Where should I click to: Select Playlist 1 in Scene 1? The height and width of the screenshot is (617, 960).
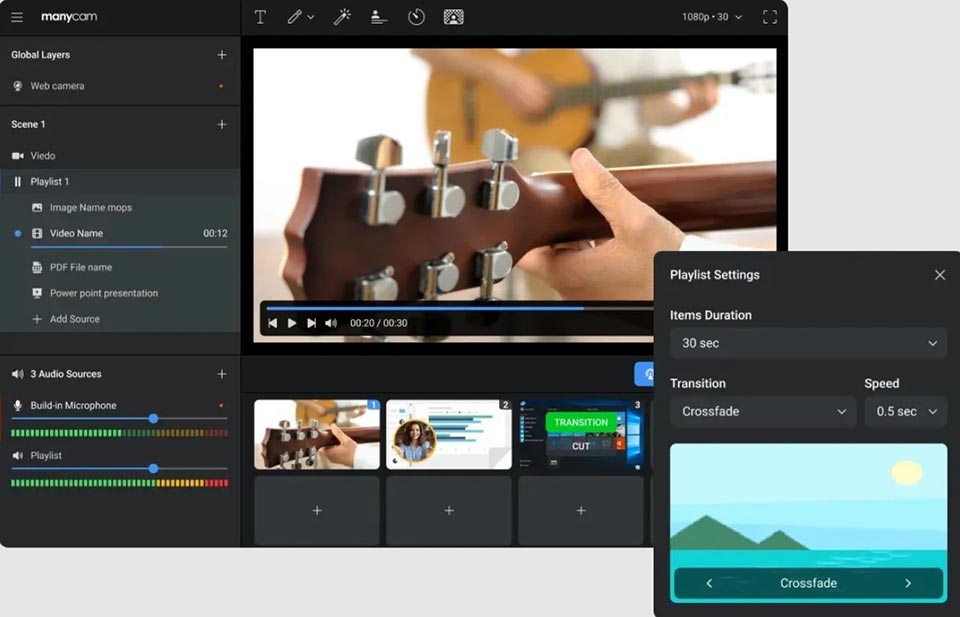pos(120,182)
